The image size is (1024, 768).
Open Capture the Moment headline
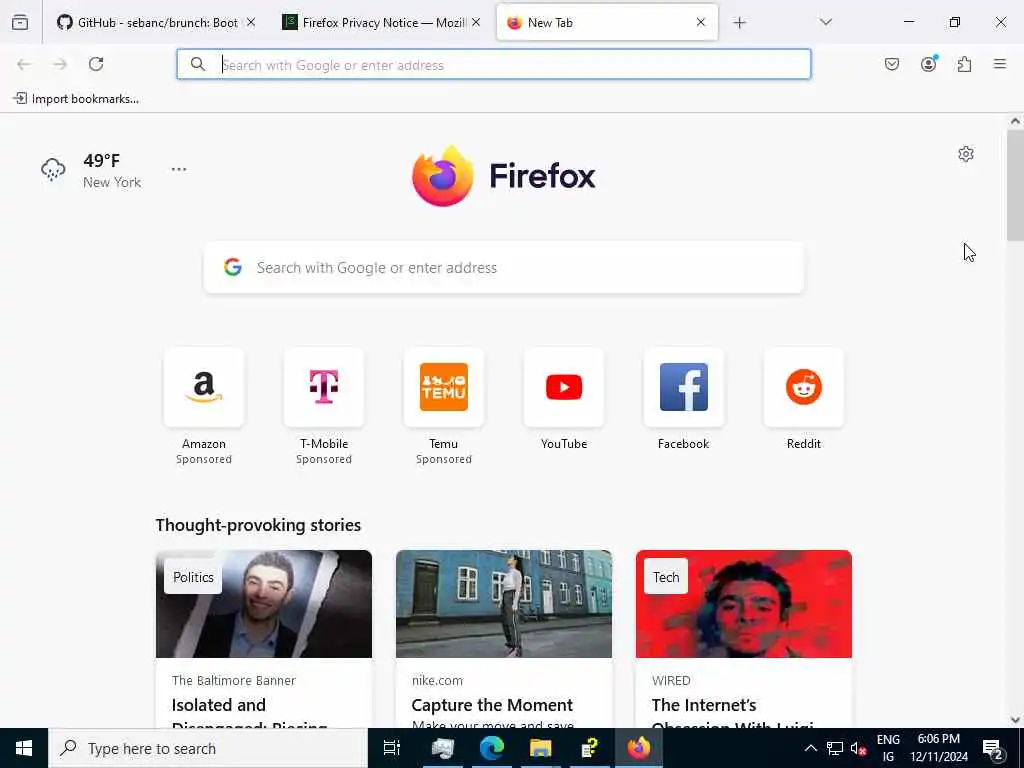492,705
